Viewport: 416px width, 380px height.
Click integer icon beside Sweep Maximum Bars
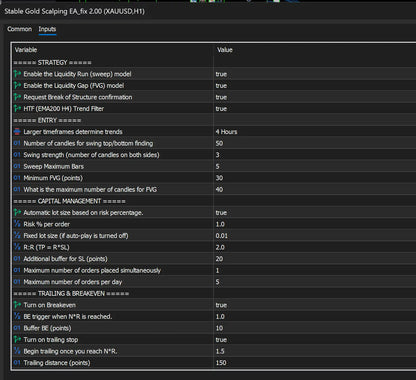pyautogui.click(x=17, y=166)
